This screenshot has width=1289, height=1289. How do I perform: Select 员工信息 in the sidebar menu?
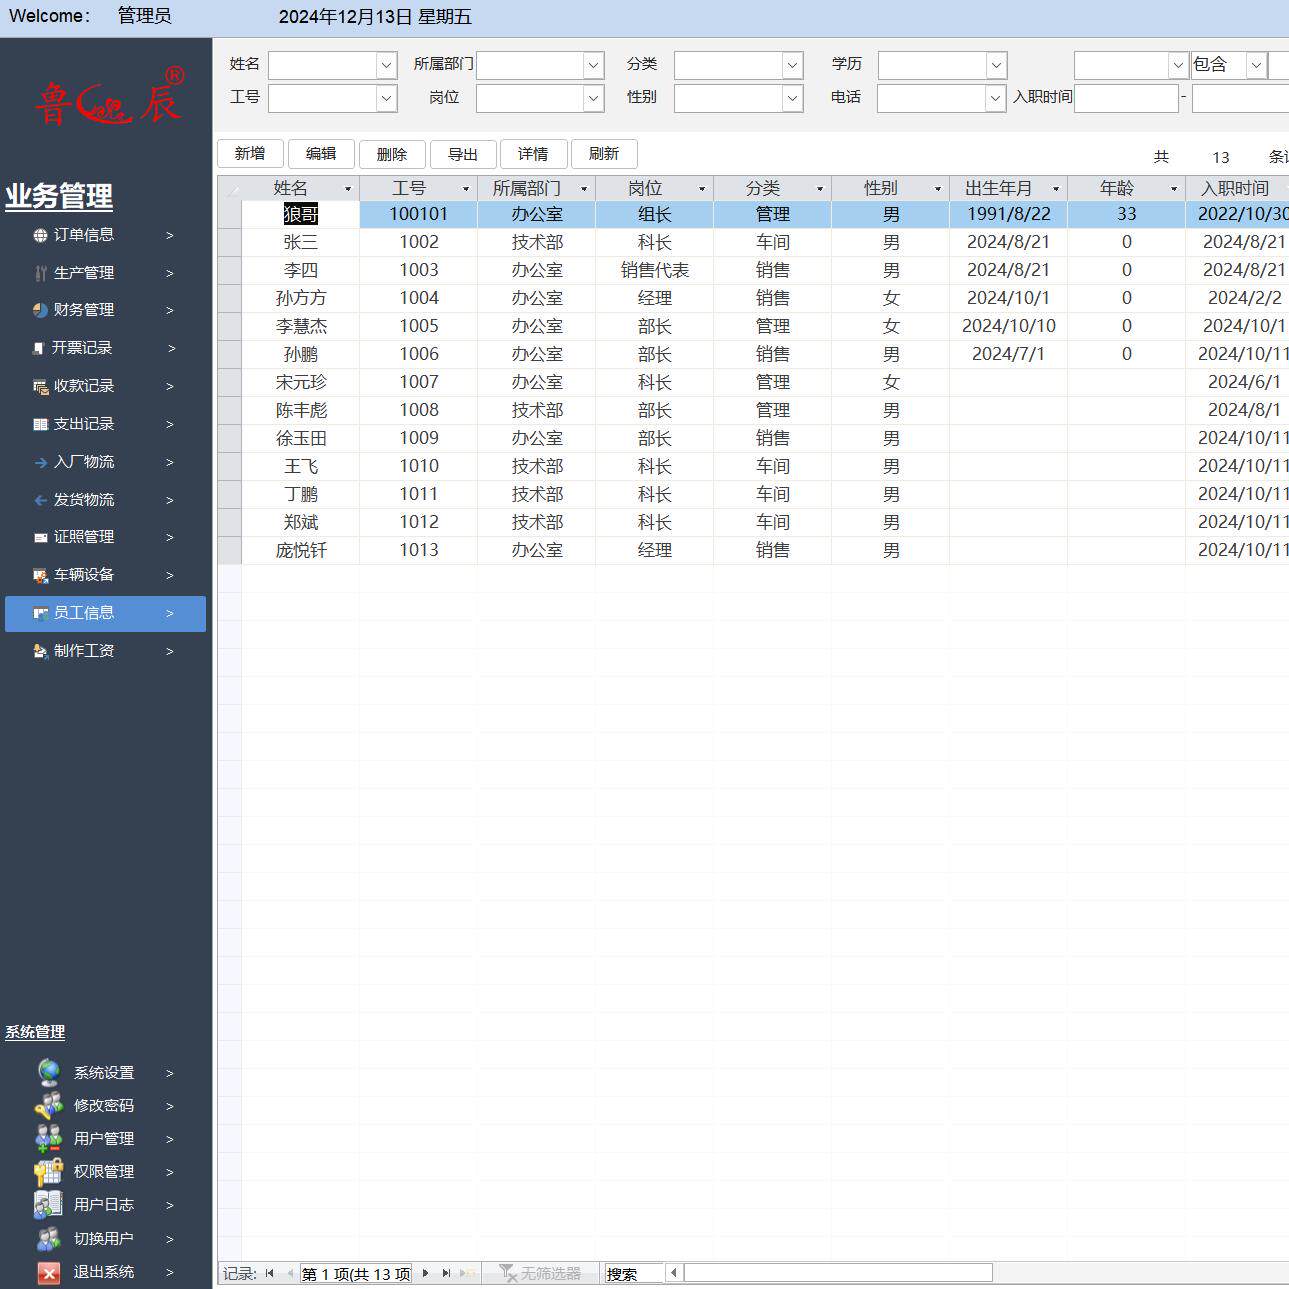[105, 613]
